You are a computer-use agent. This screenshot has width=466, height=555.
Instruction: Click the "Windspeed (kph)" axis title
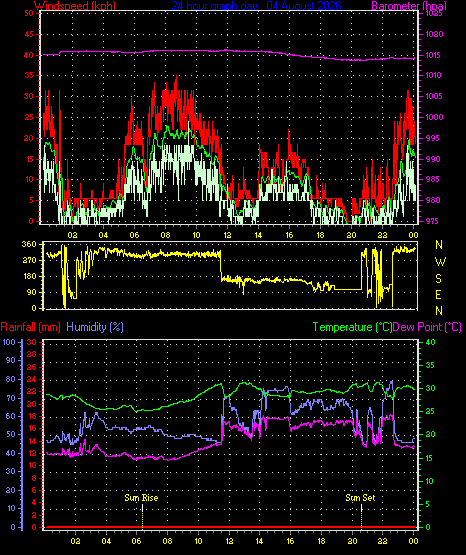tap(75, 5)
